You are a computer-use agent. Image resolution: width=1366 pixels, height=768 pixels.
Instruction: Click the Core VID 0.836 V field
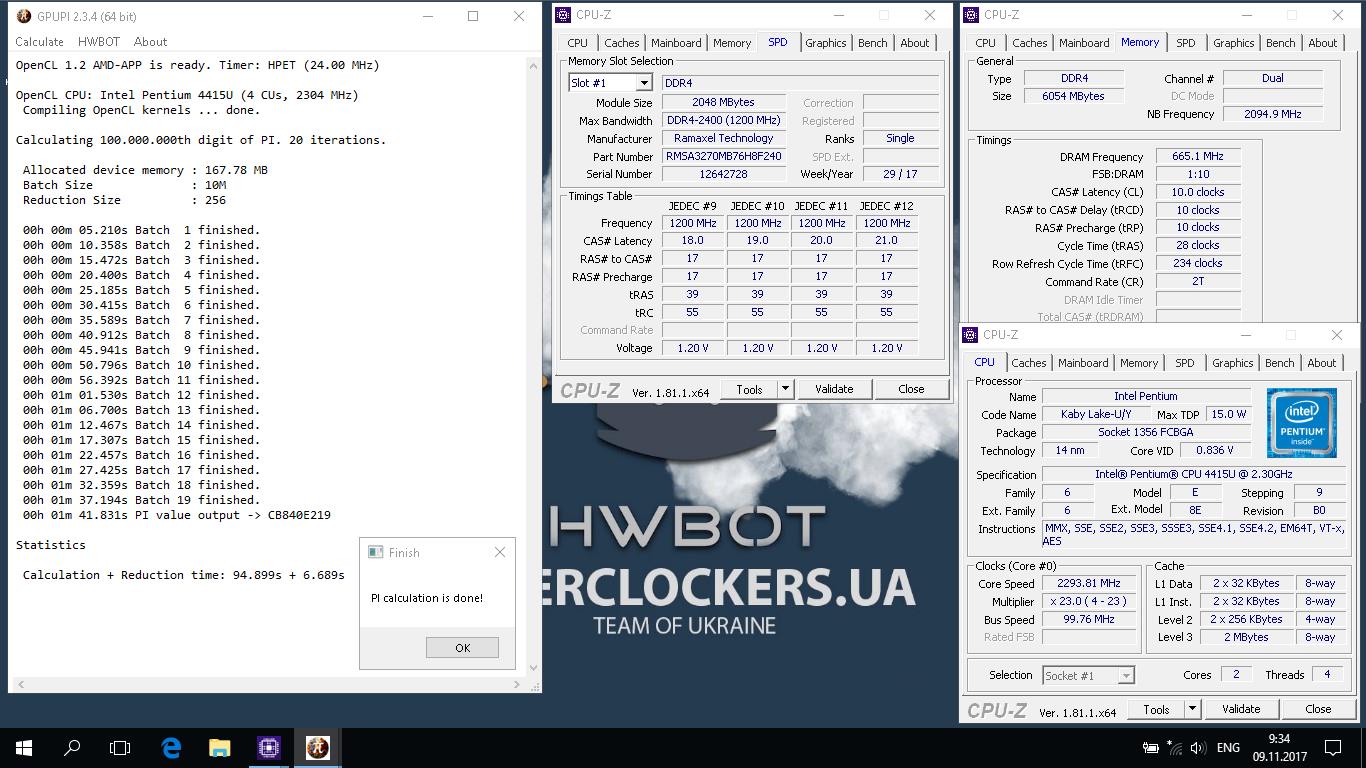point(1215,451)
